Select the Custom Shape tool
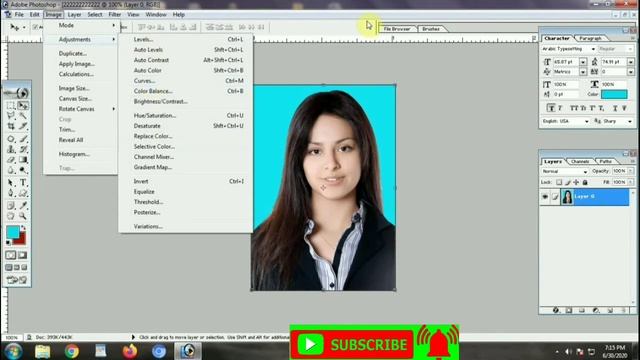Viewport: 640px width, 360px height. click(23, 193)
